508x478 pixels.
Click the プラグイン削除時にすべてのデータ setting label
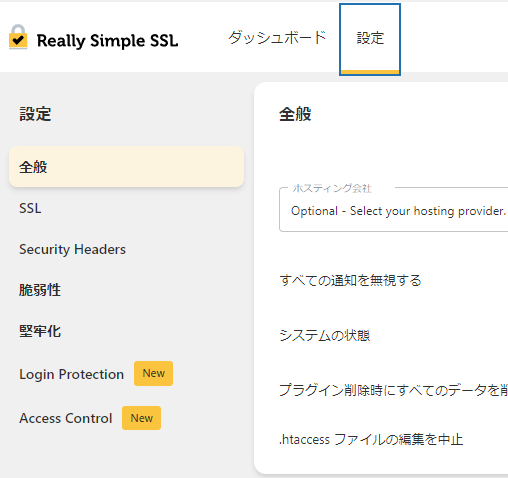tap(394, 390)
